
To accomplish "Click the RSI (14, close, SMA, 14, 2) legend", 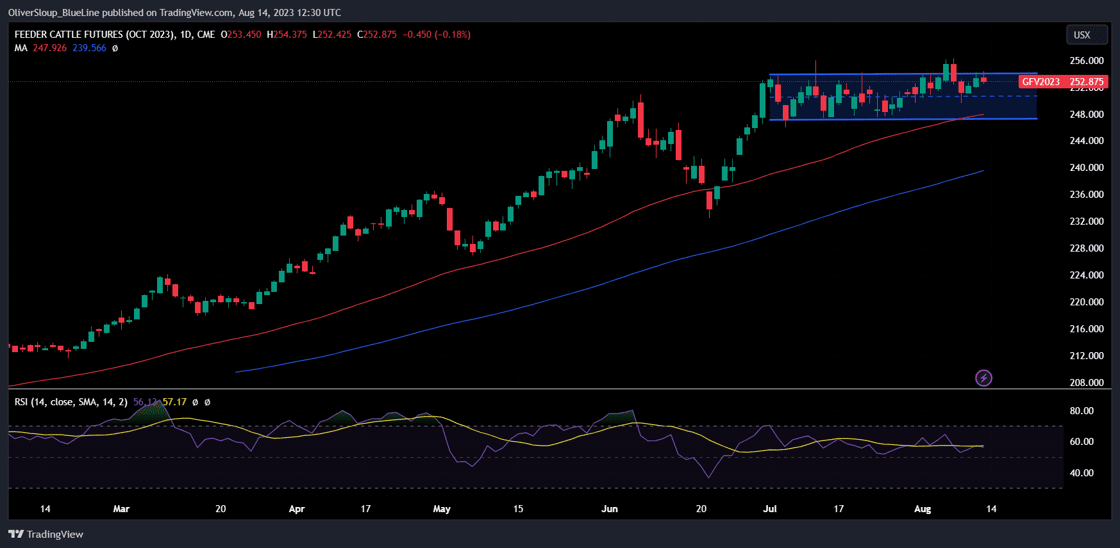I will 71,402.
